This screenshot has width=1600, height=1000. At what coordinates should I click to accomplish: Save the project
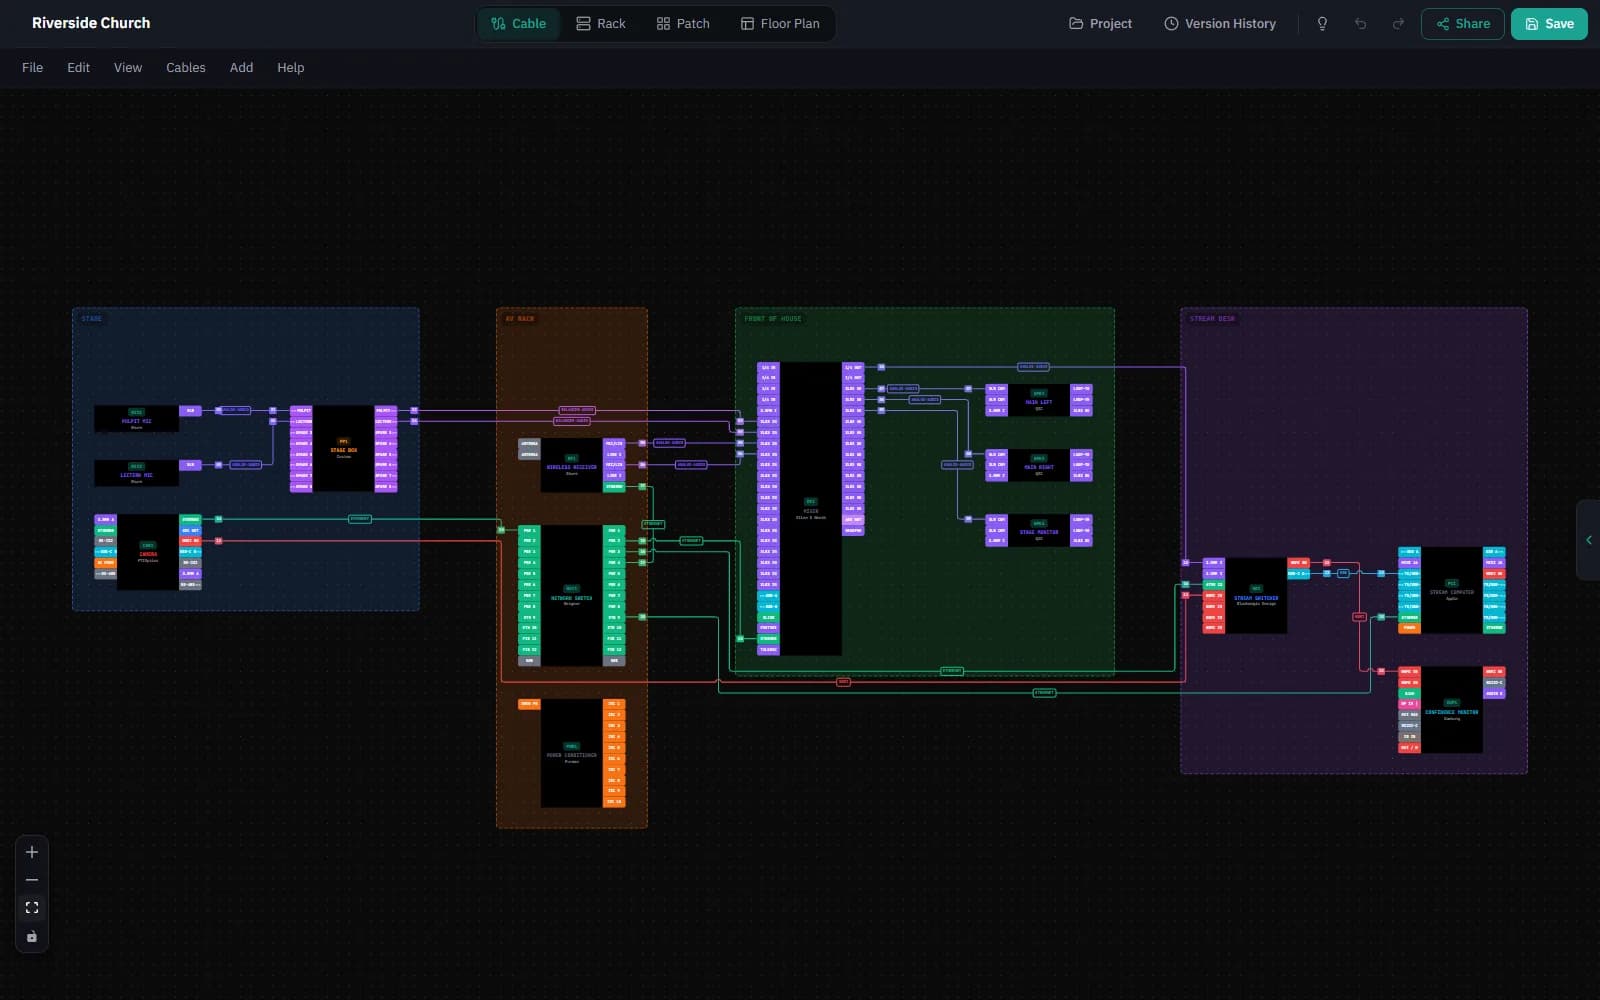tap(1549, 24)
